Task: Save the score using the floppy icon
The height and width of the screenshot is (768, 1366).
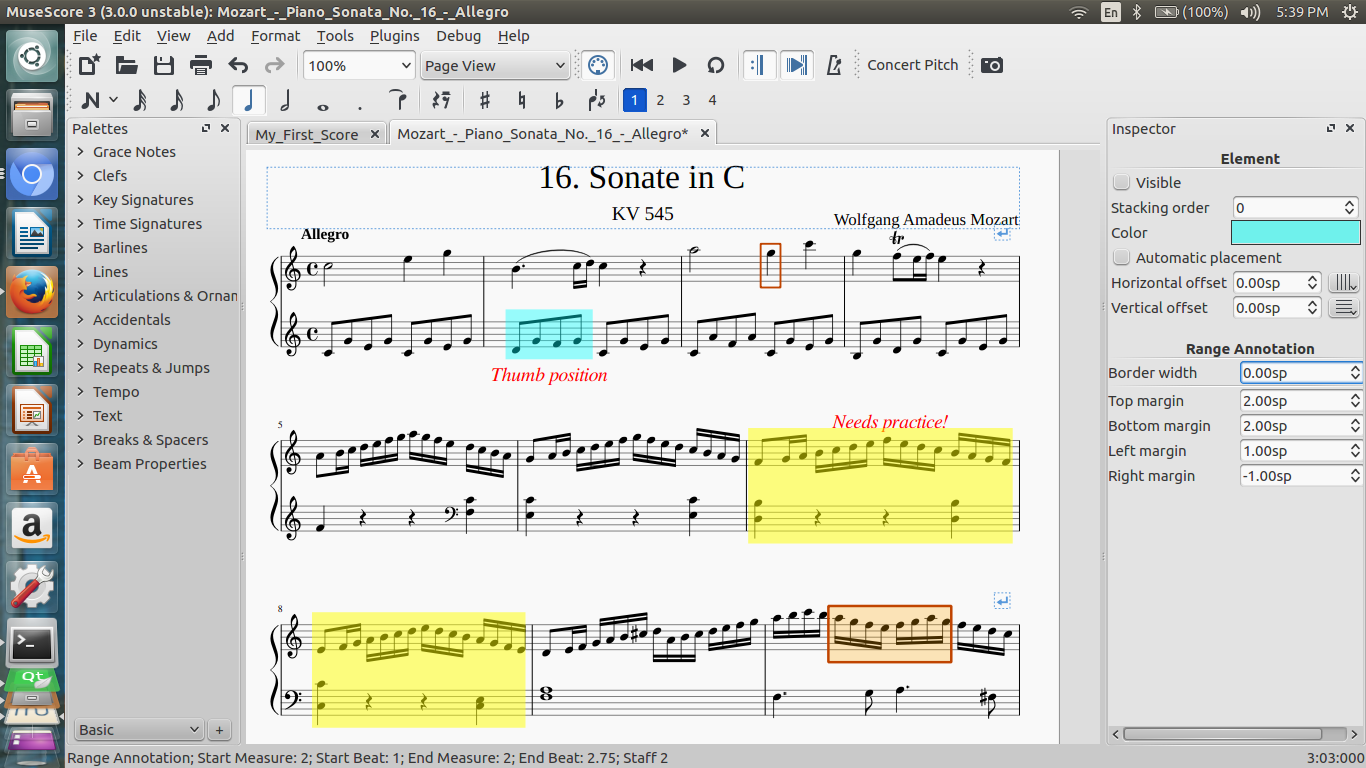Action: tap(164, 65)
